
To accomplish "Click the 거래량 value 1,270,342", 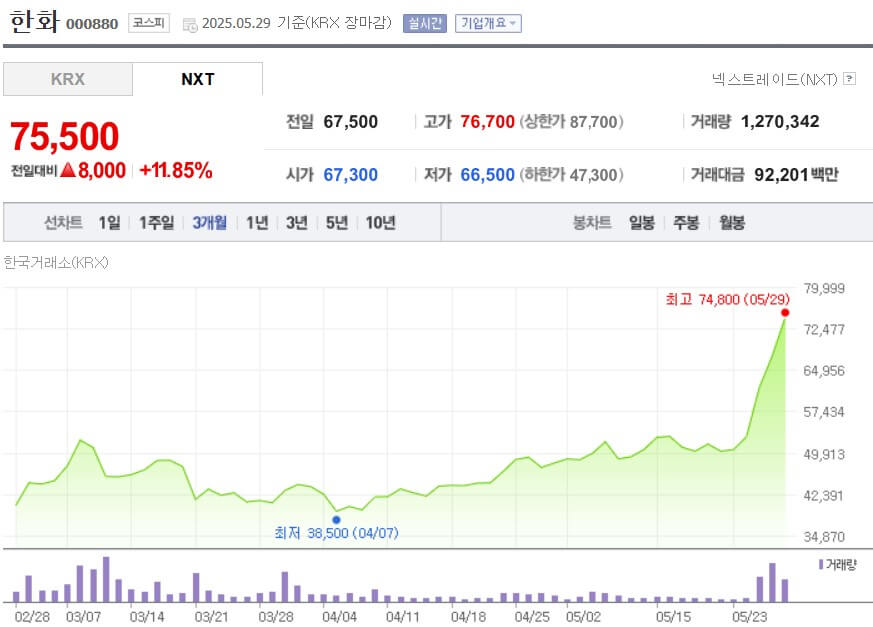I will (780, 121).
